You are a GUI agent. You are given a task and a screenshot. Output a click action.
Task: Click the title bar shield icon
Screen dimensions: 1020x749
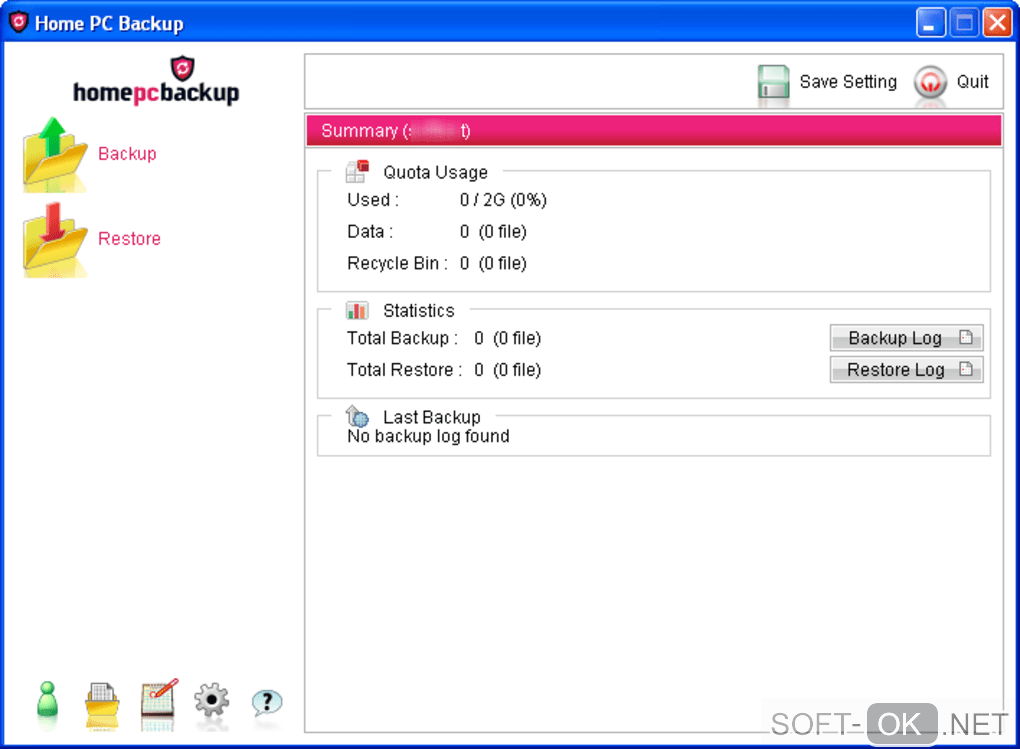coord(19,22)
